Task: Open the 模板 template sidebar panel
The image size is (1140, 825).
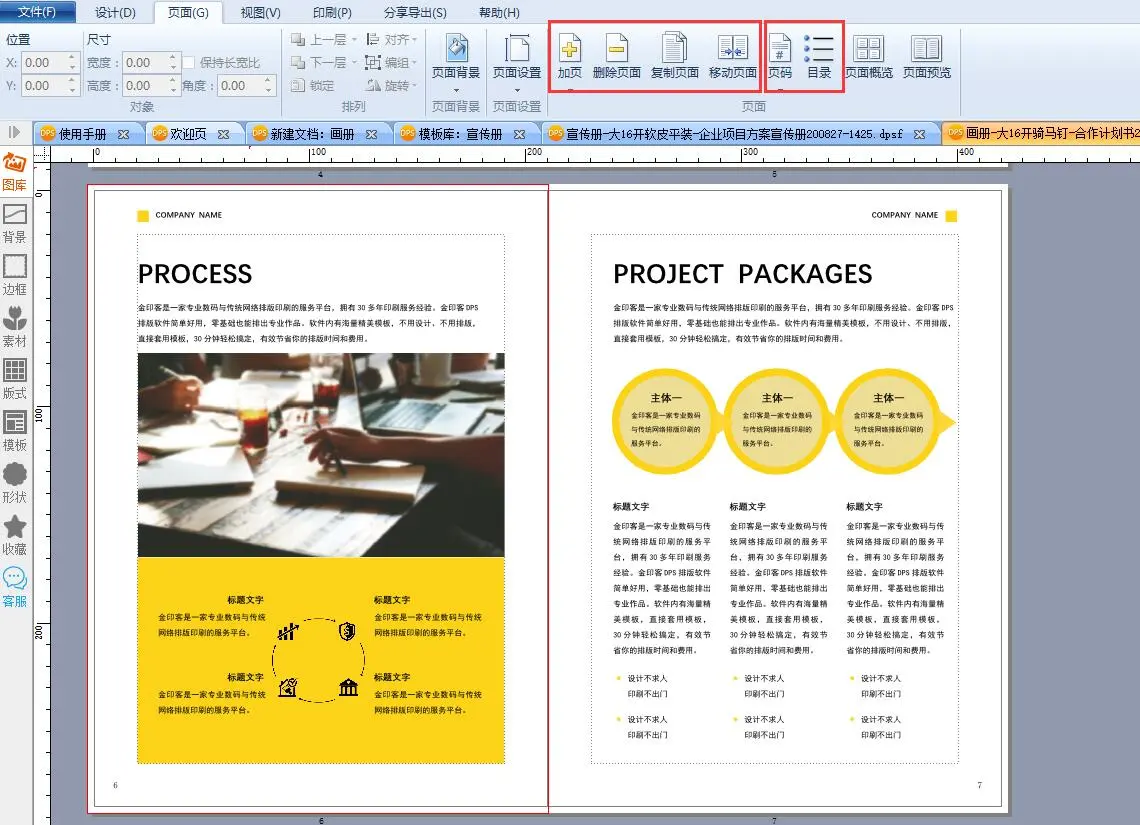Action: (x=15, y=431)
